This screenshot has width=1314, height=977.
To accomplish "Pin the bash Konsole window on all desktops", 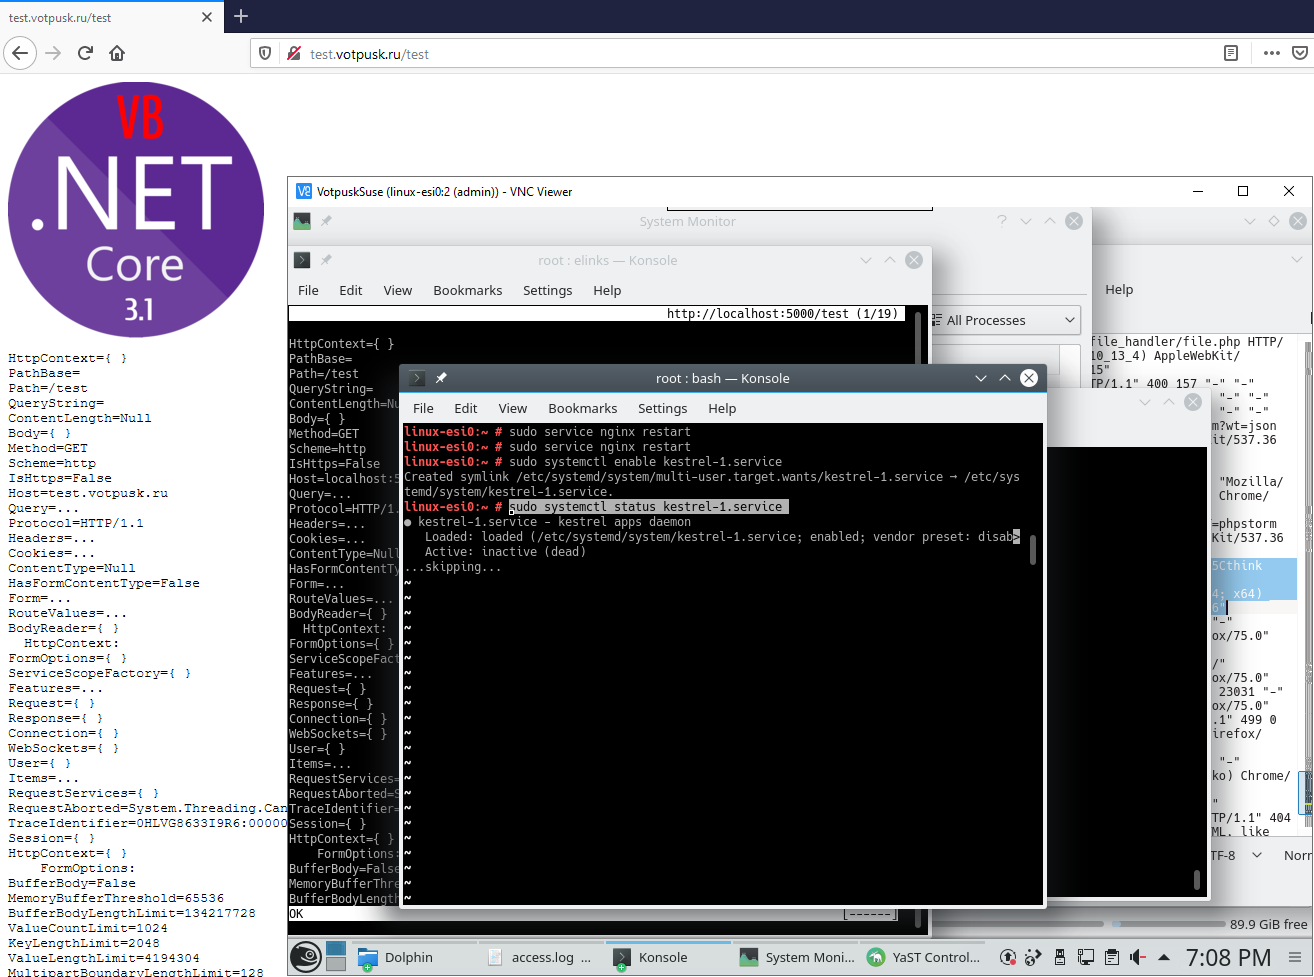I will pyautogui.click(x=441, y=378).
